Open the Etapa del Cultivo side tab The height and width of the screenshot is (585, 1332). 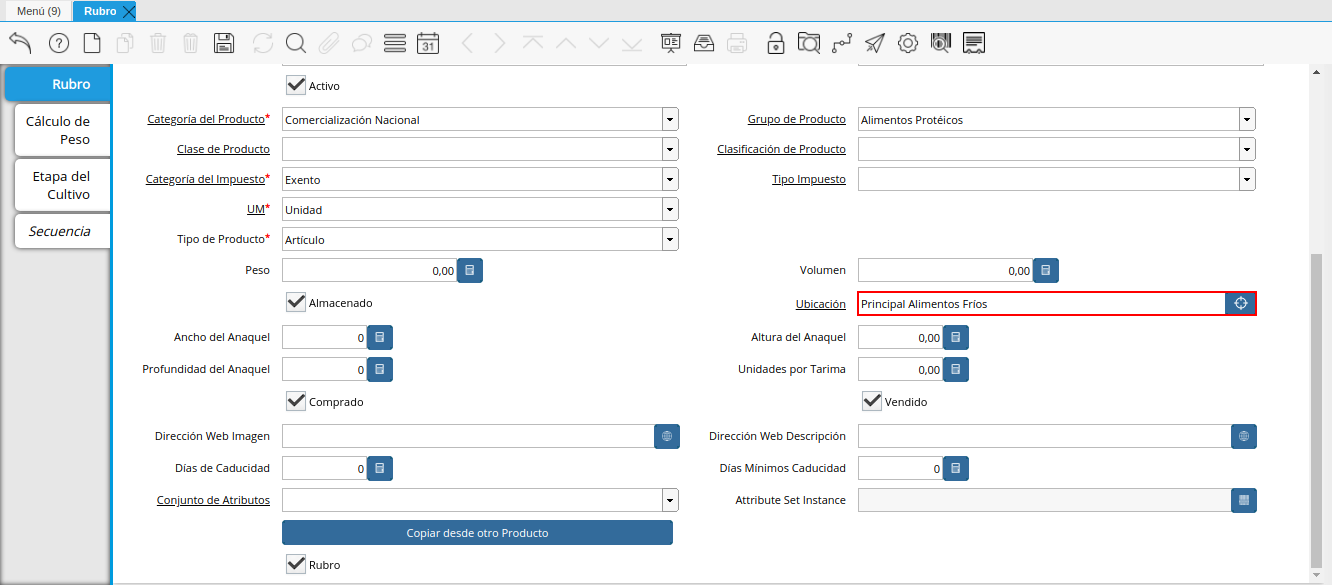click(x=62, y=185)
